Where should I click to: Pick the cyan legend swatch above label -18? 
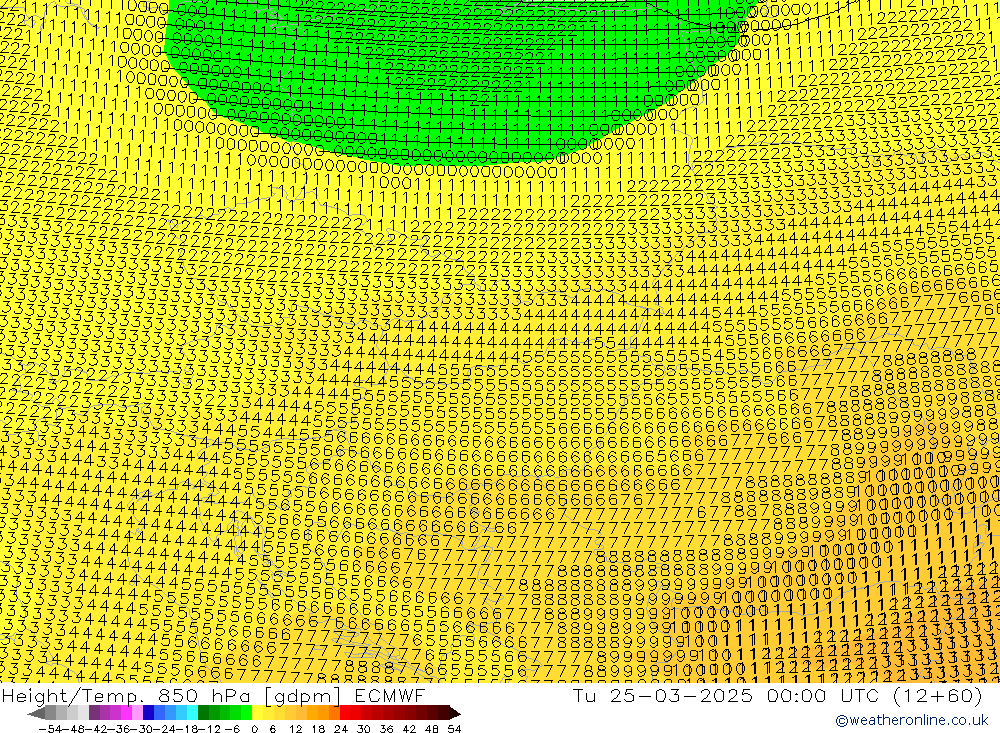(x=192, y=713)
